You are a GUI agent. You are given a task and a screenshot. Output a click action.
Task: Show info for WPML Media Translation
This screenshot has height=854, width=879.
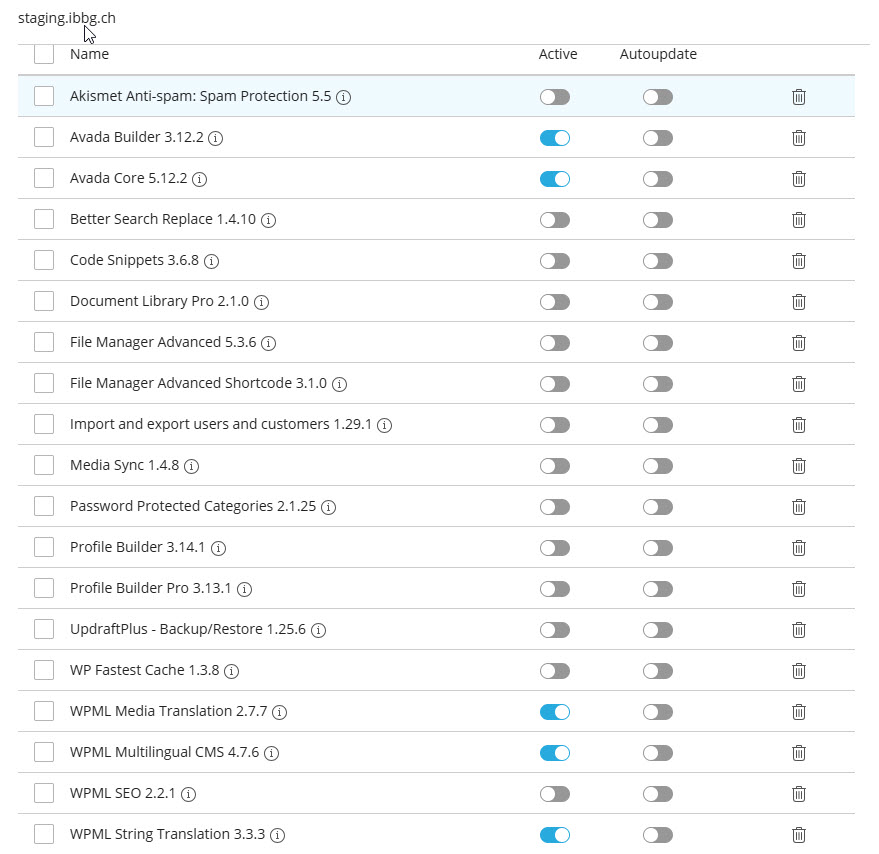(279, 712)
